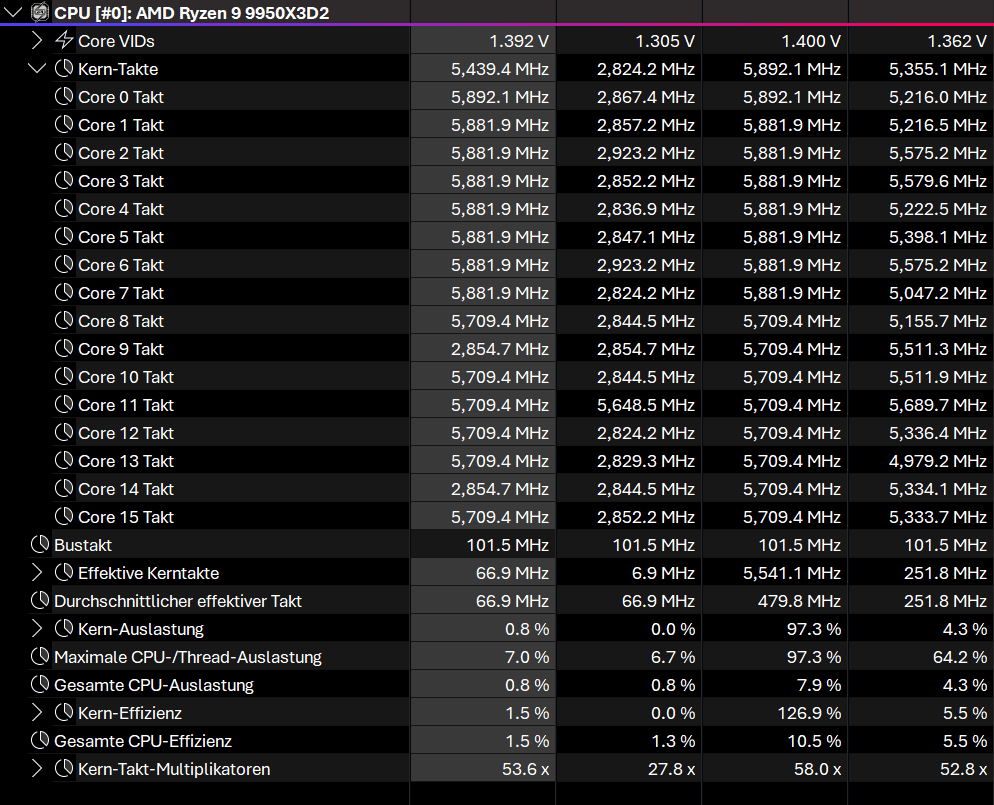Viewport: 994px width, 805px height.
Task: Click the lightning icon beside Core VIDs
Action: [x=64, y=41]
